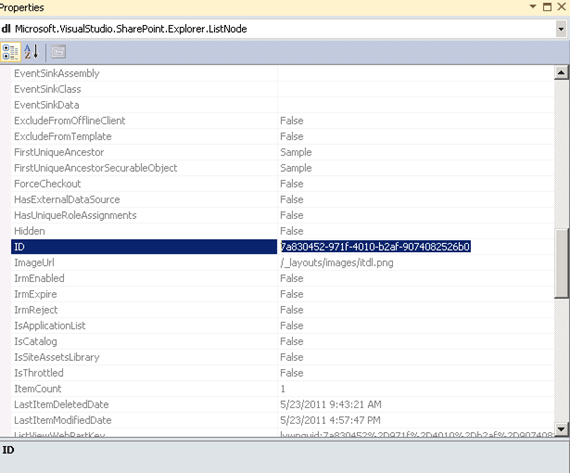Select the EventSinkAssembly property

pos(57,73)
